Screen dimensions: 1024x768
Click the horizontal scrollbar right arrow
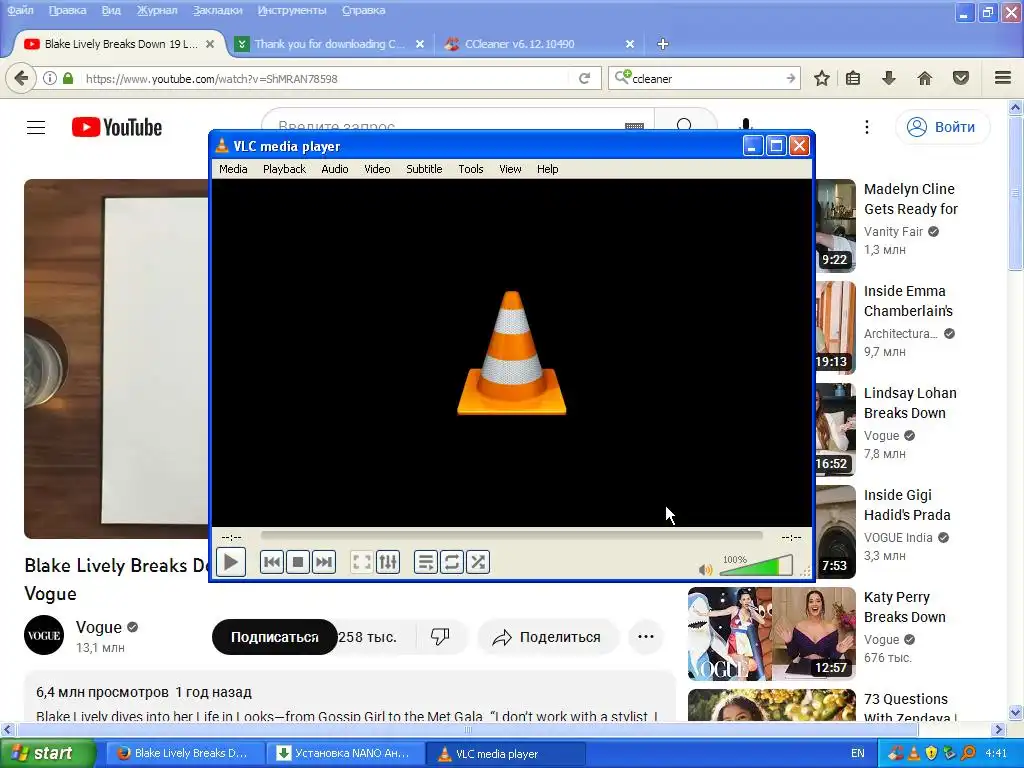tap(999, 729)
